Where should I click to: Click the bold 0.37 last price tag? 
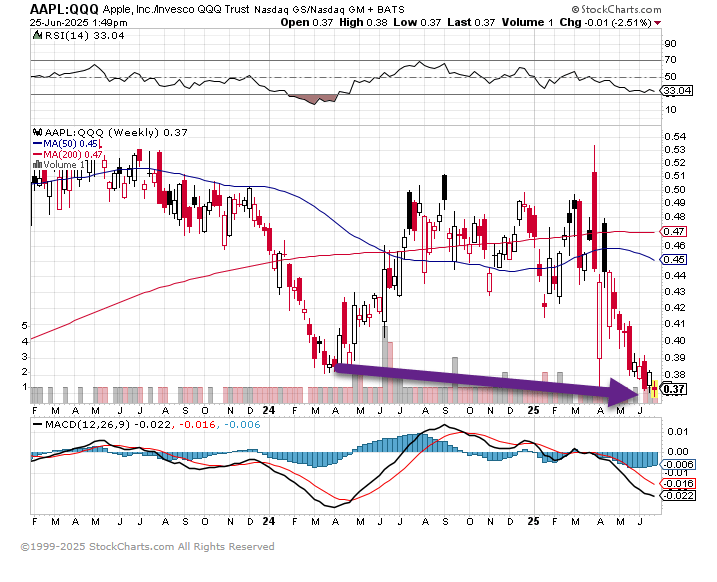point(674,390)
